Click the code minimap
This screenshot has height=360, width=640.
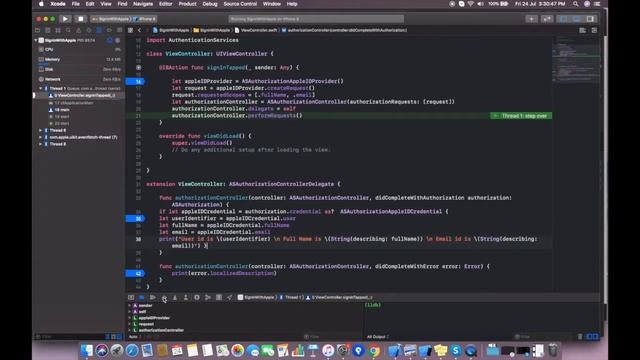coord(576,59)
